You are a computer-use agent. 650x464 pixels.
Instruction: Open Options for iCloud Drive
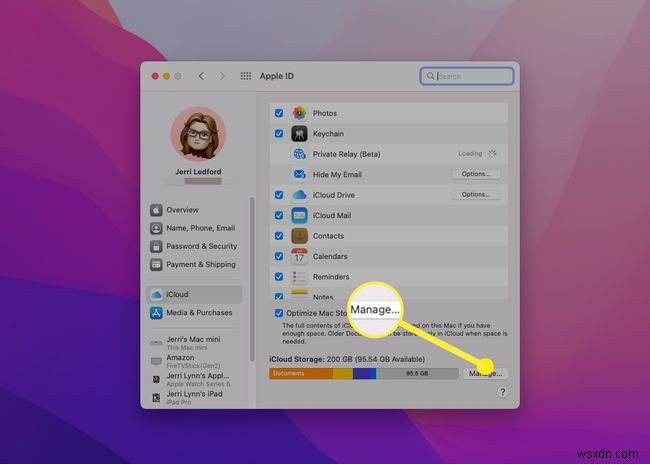point(476,194)
